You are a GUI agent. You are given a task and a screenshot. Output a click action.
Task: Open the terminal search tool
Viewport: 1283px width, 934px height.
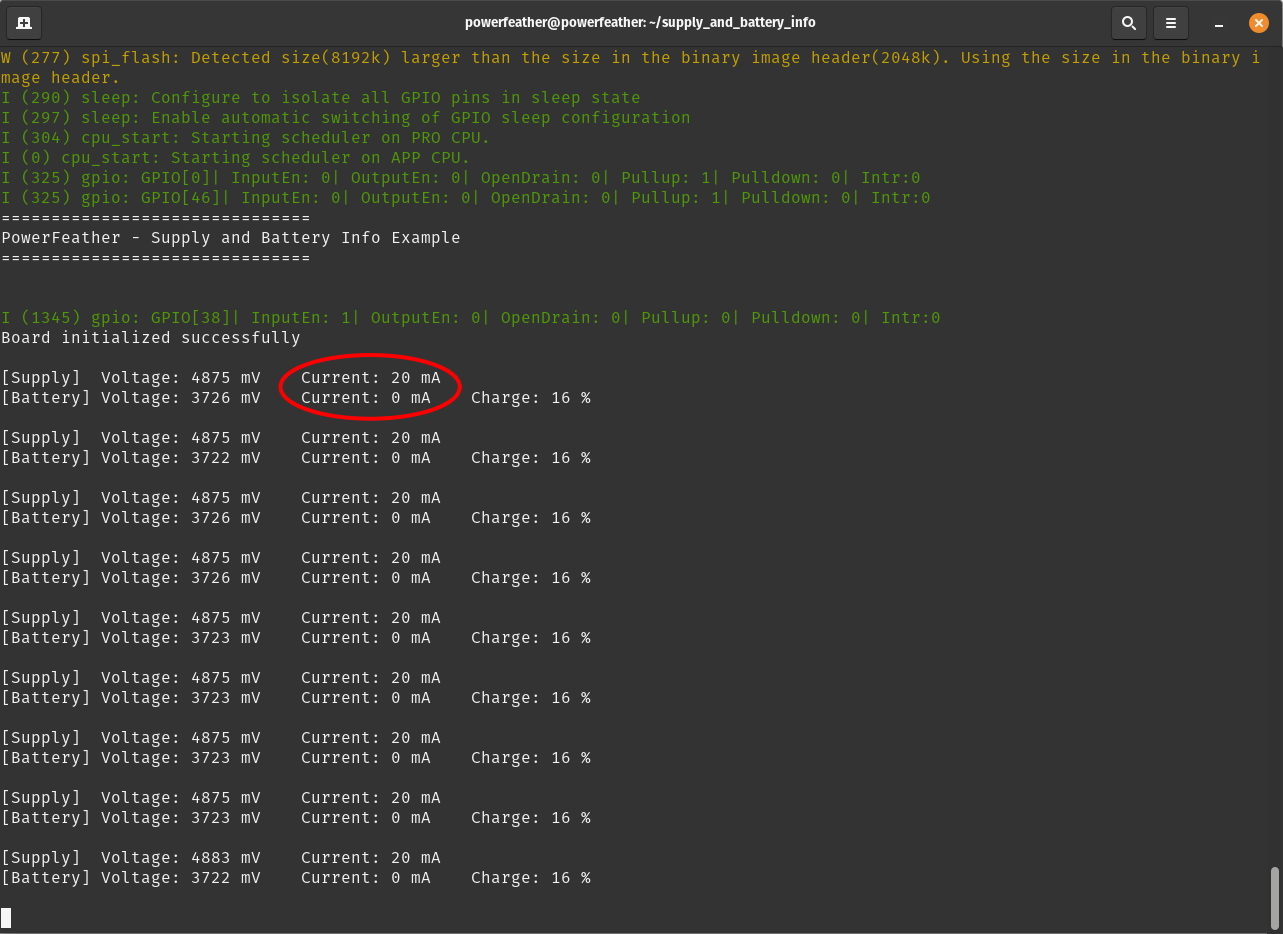tap(1128, 22)
